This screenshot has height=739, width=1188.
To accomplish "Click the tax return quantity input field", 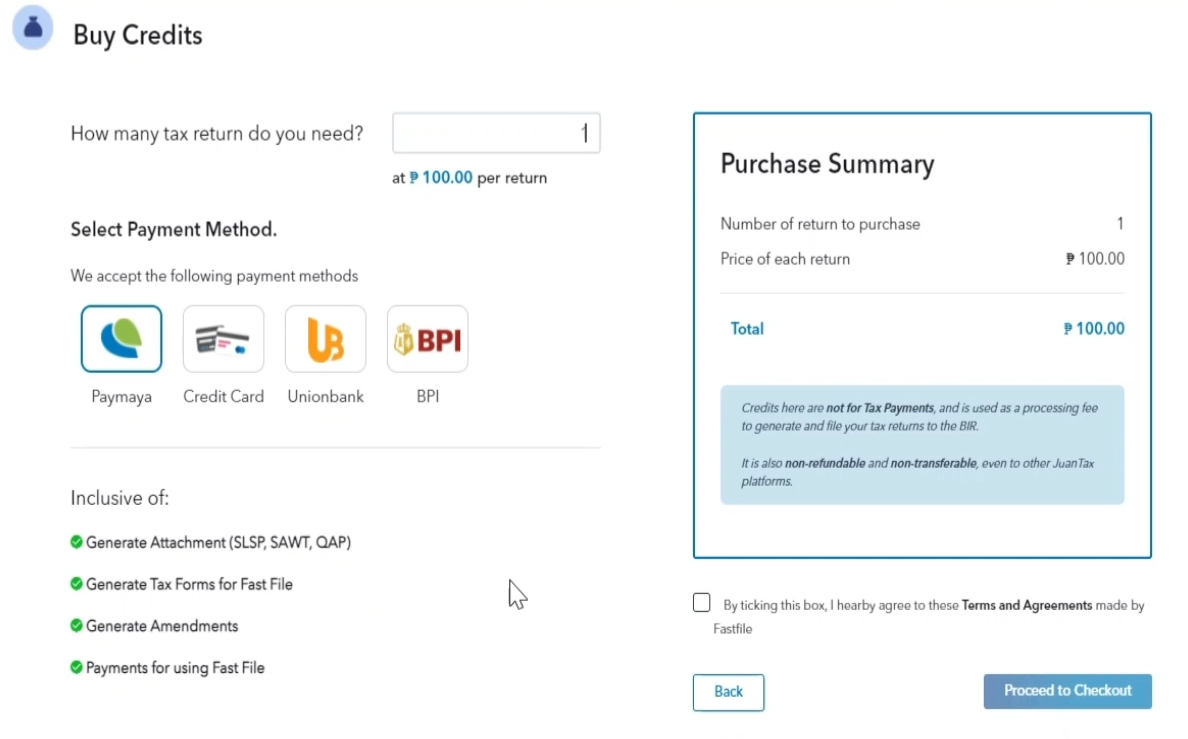I will [496, 133].
